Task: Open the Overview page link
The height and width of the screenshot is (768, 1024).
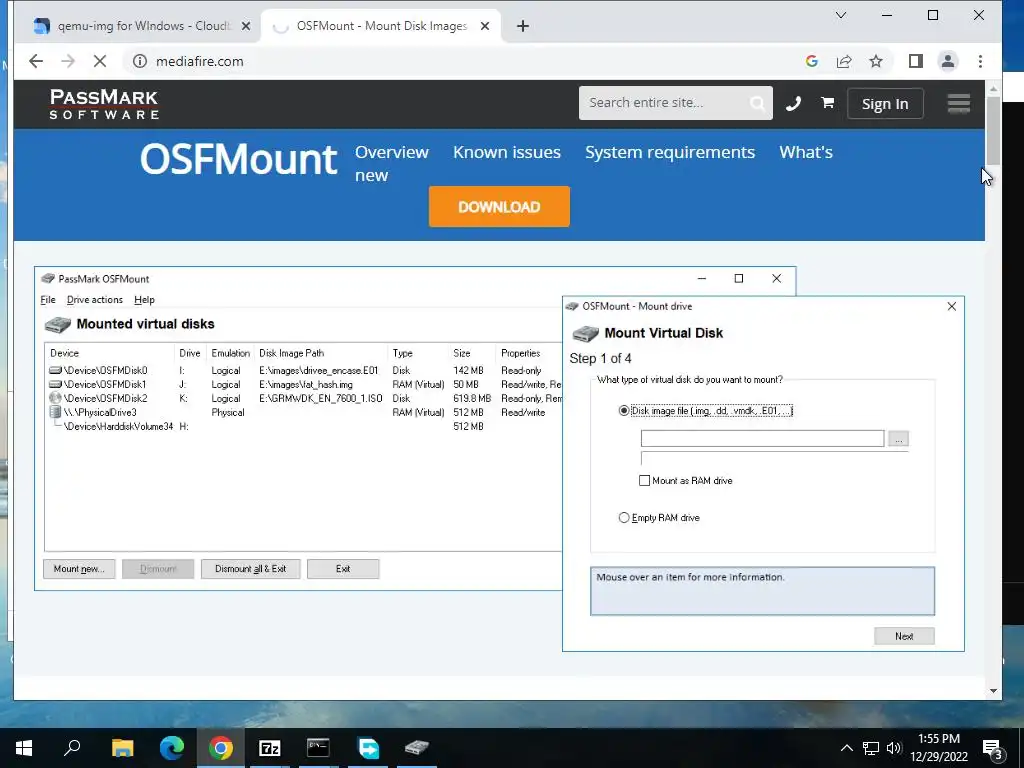Action: pyautogui.click(x=392, y=152)
